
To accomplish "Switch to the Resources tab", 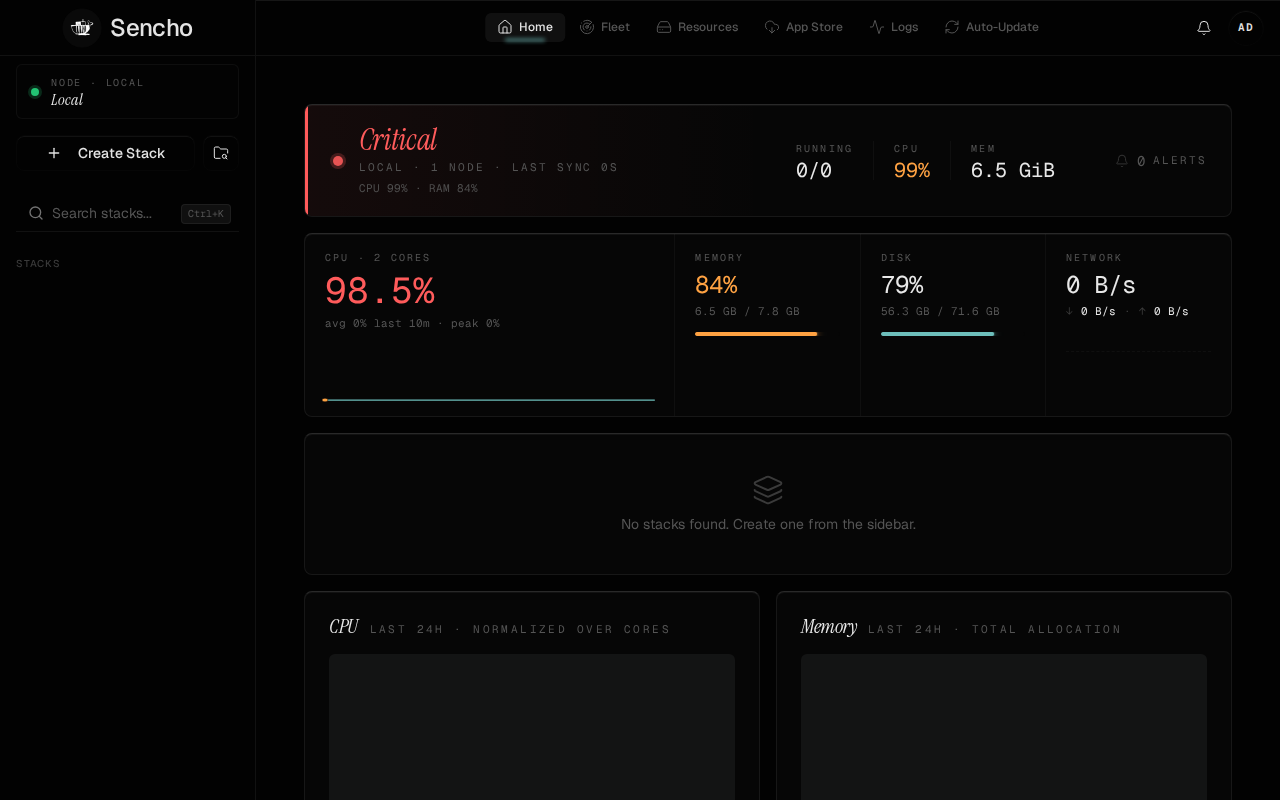I will pyautogui.click(x=697, y=27).
